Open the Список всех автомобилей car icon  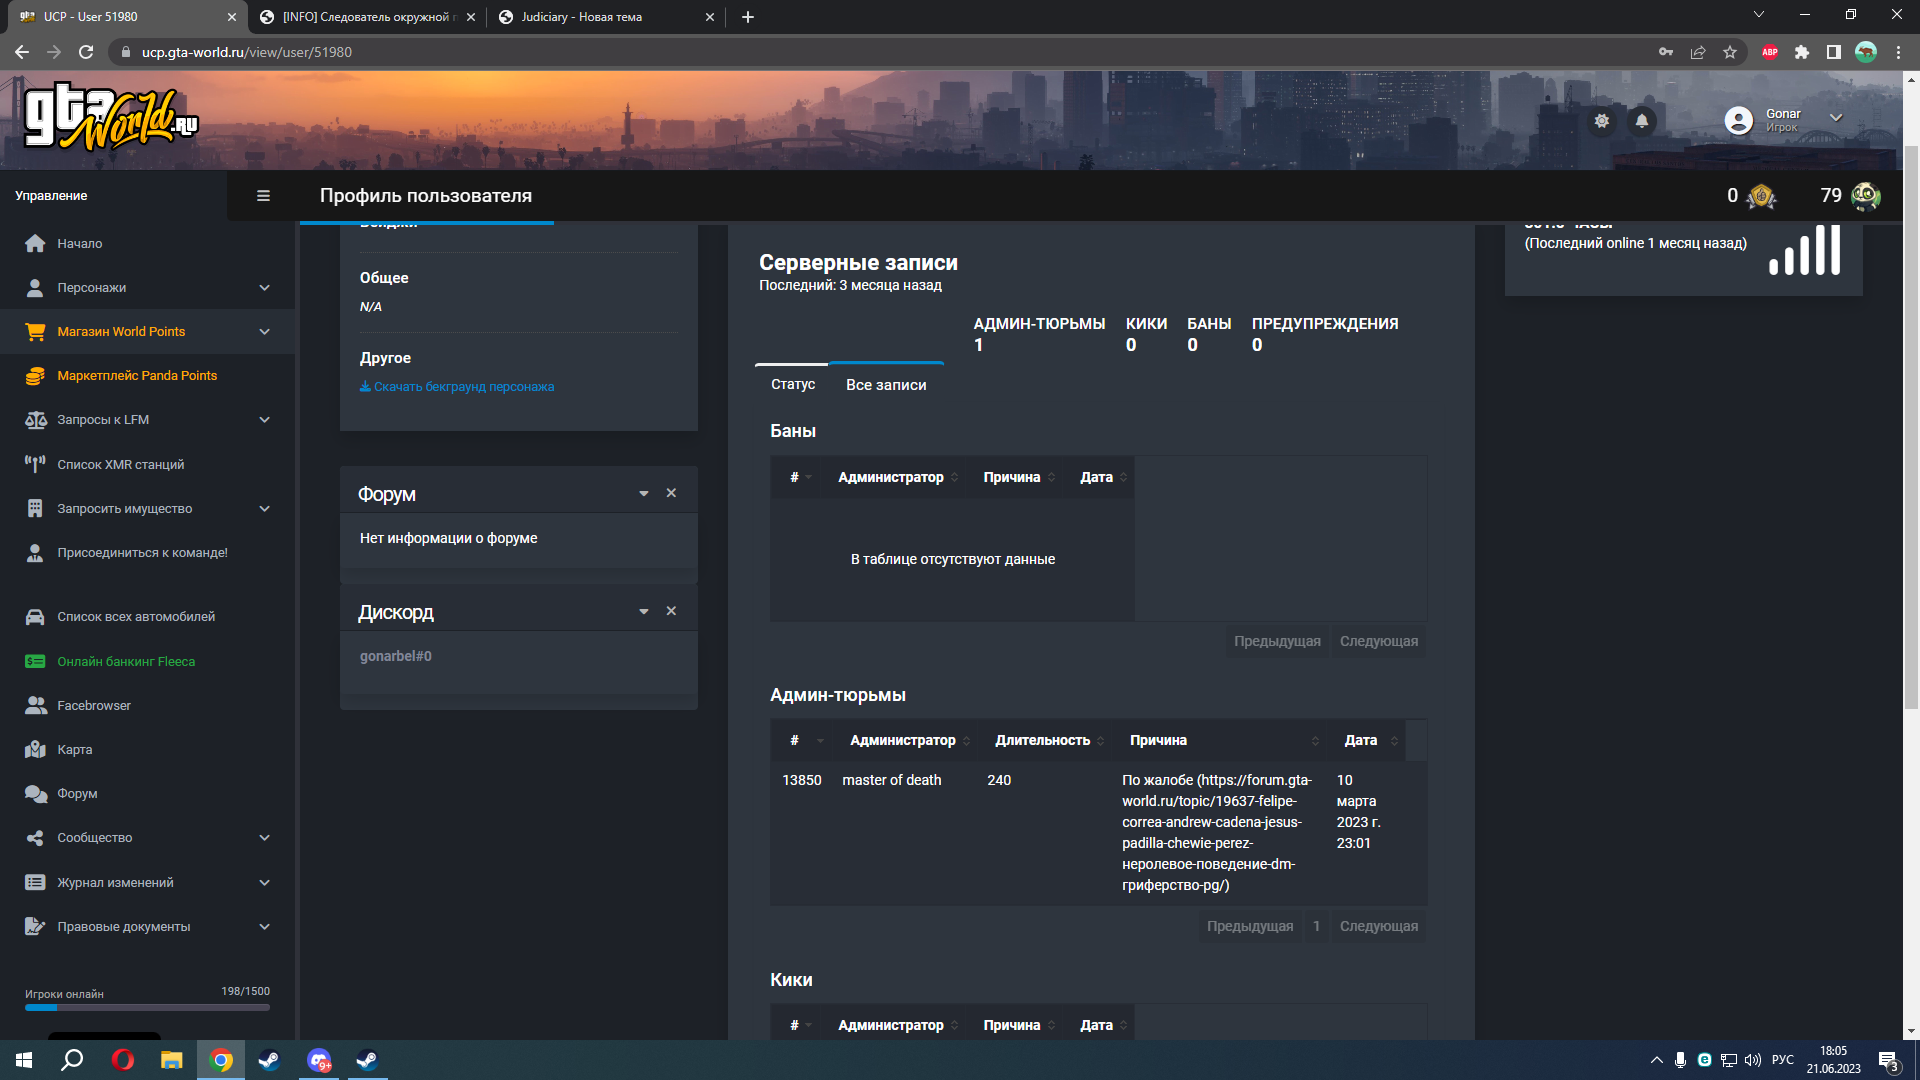pyautogui.click(x=35, y=617)
